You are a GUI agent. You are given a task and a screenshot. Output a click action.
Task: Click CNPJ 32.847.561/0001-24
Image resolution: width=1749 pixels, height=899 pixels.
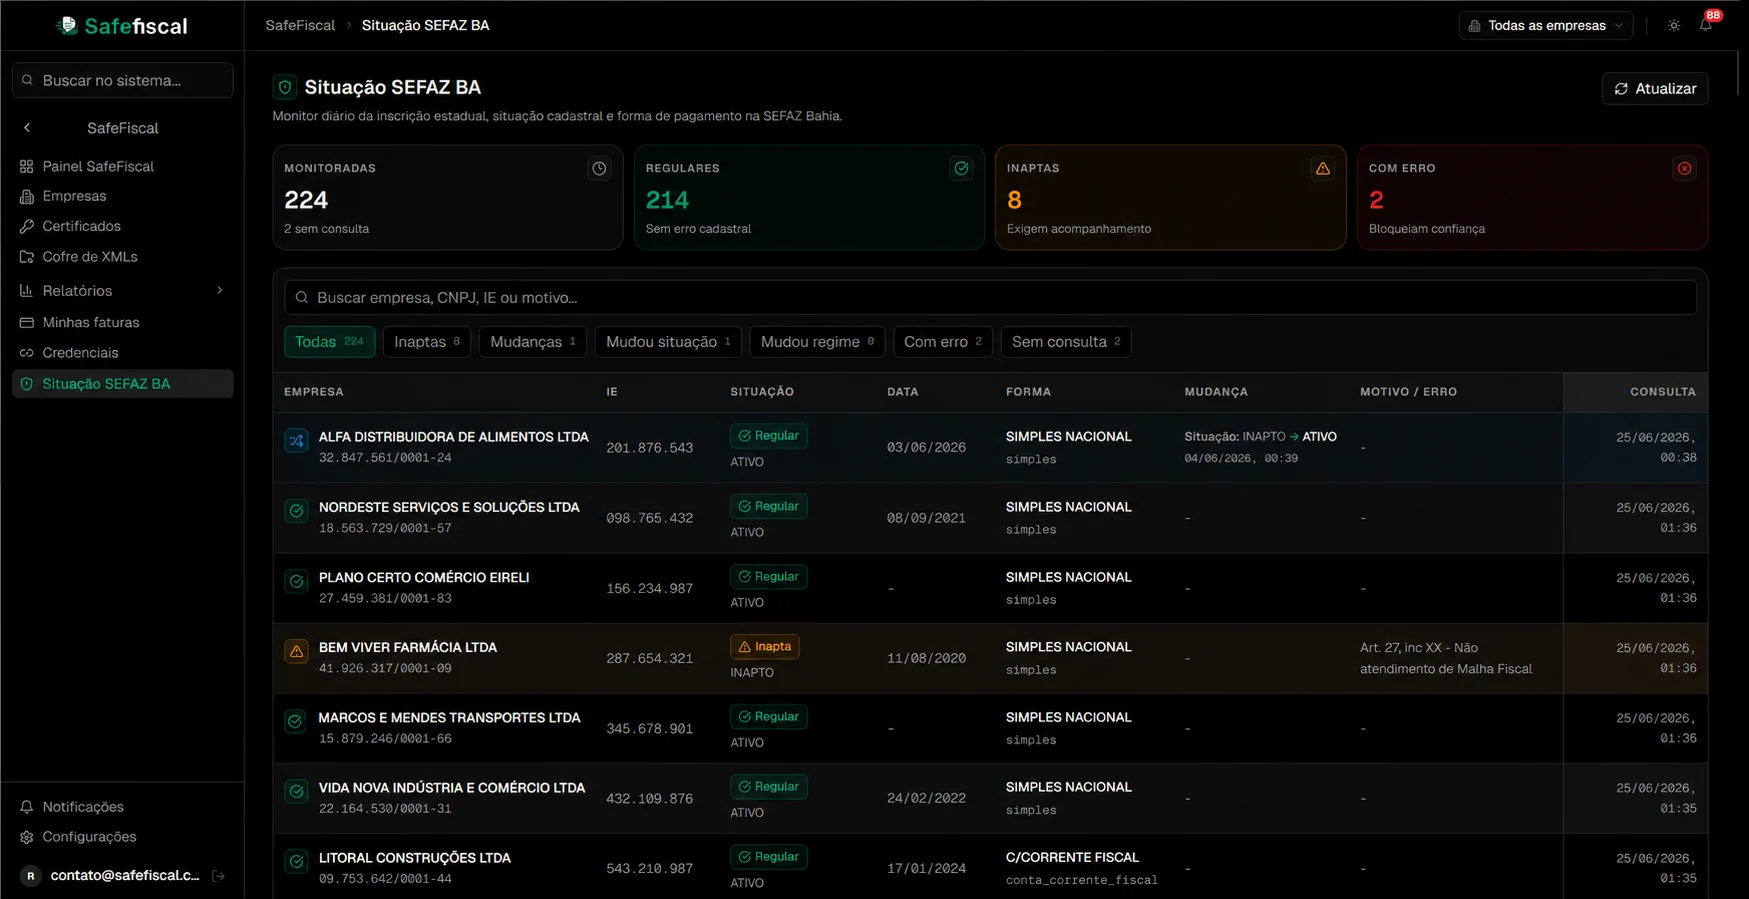coord(385,458)
